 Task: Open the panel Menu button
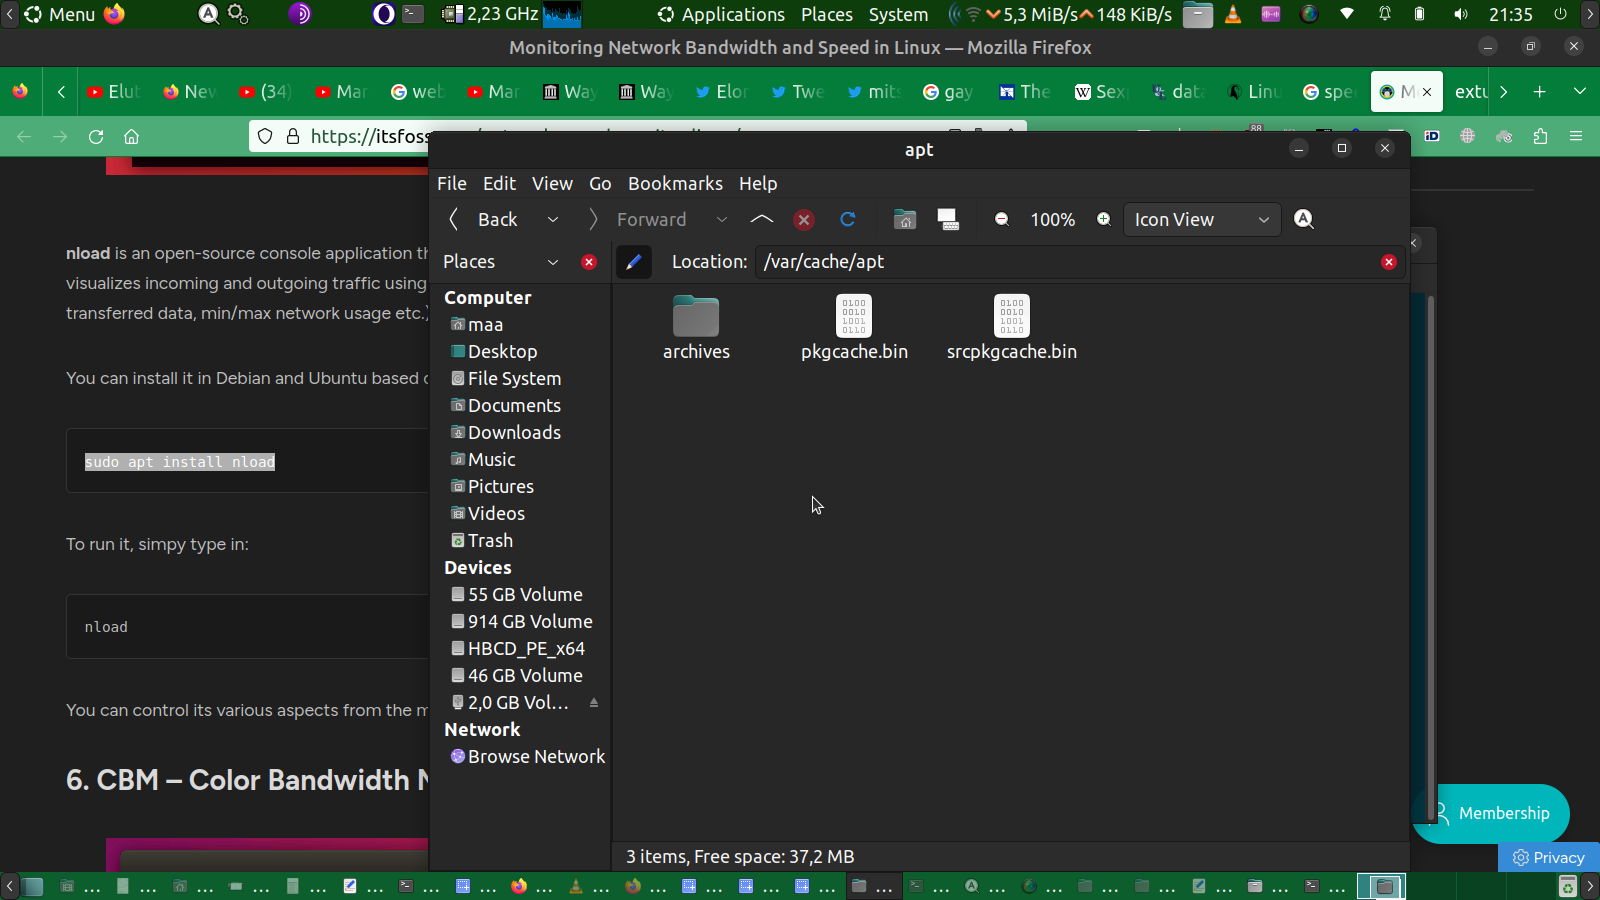60,14
